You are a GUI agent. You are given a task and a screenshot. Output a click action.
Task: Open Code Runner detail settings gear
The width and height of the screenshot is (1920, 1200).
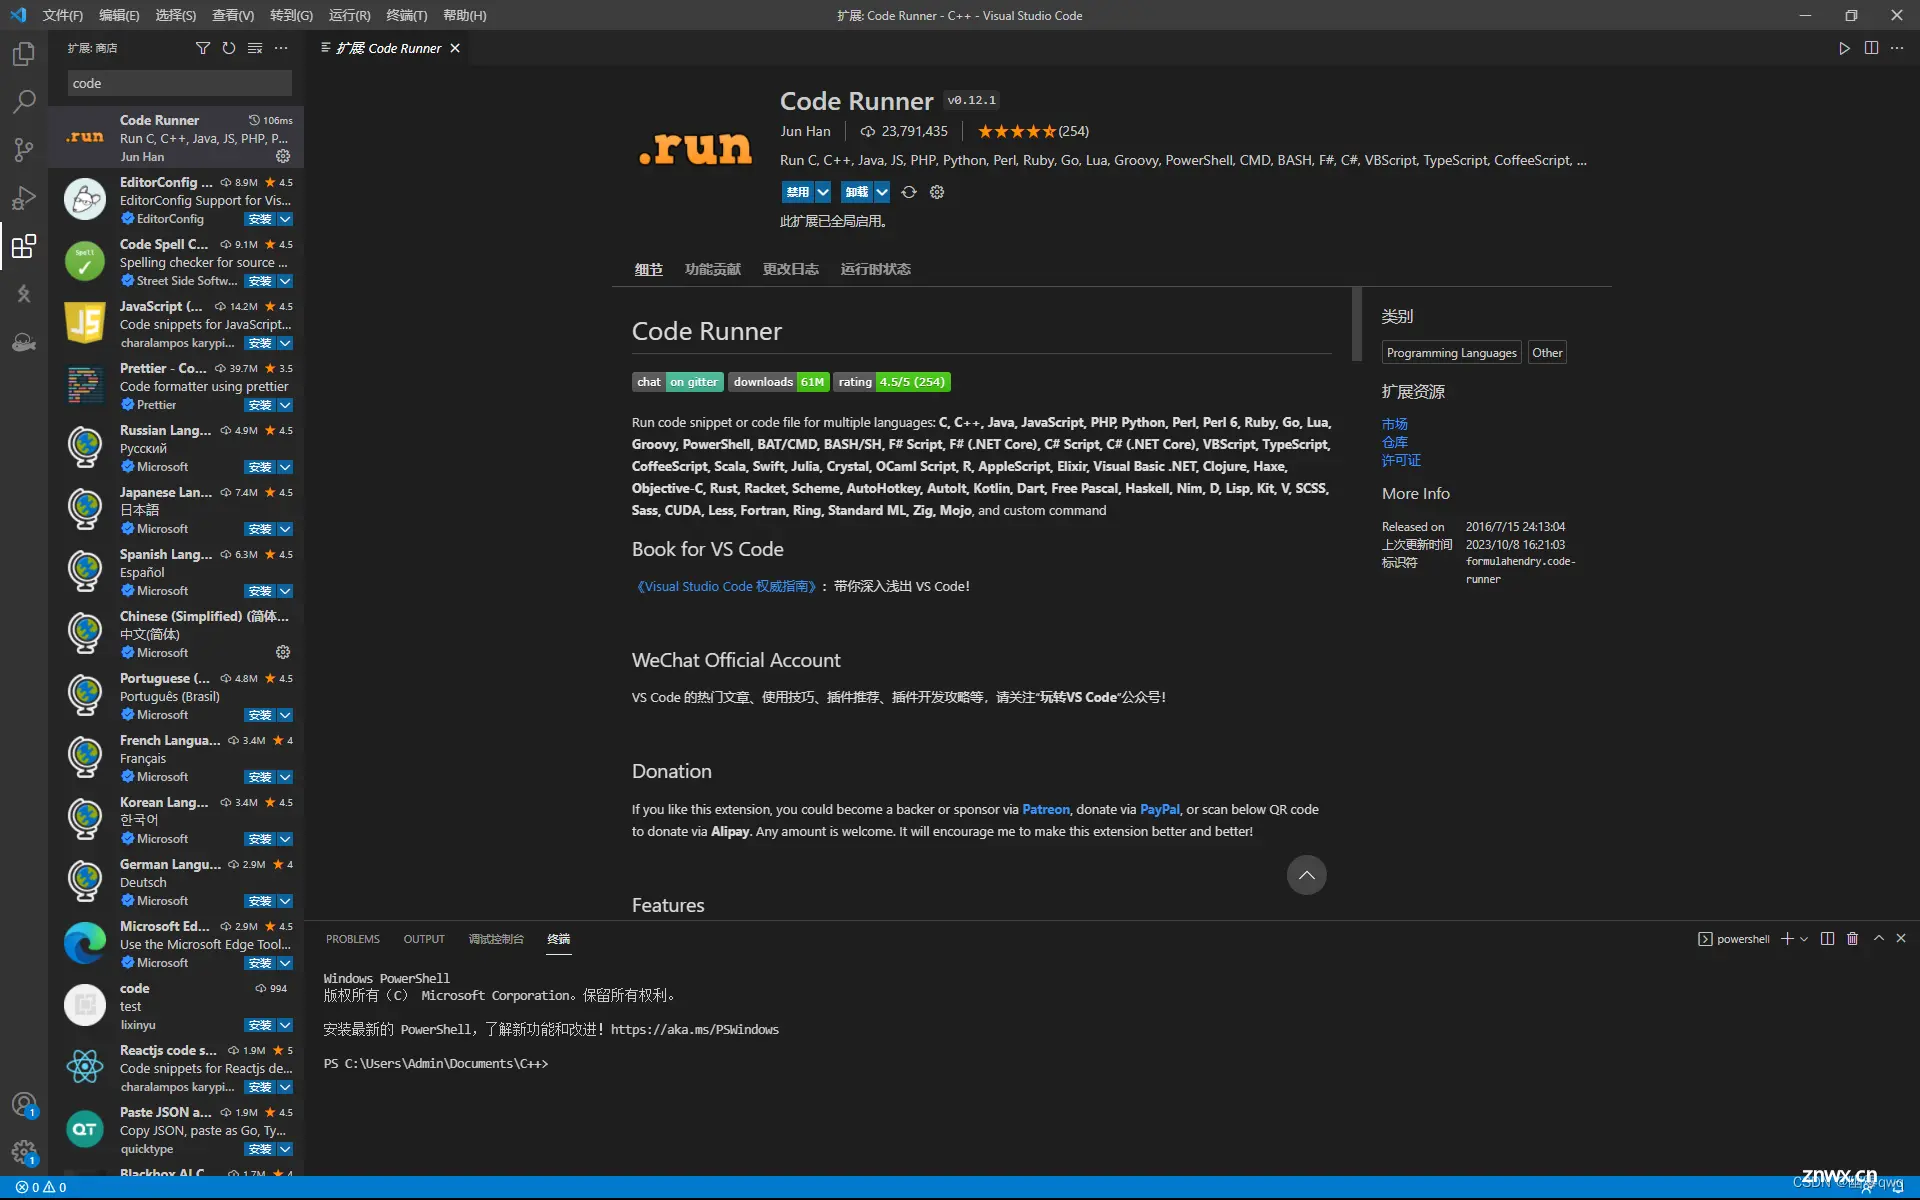[x=937, y=192]
